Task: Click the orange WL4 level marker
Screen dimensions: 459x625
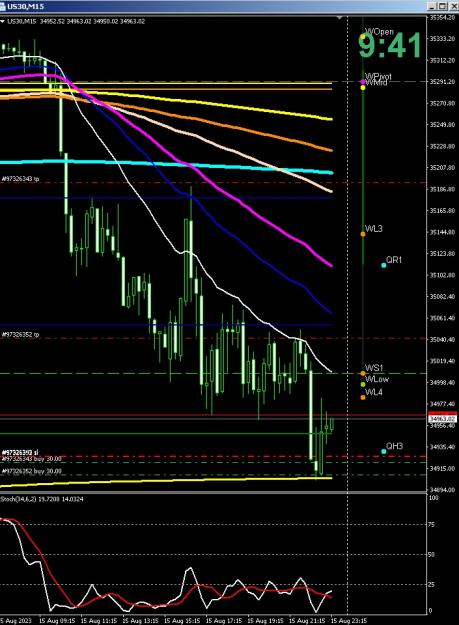Action: [363, 397]
